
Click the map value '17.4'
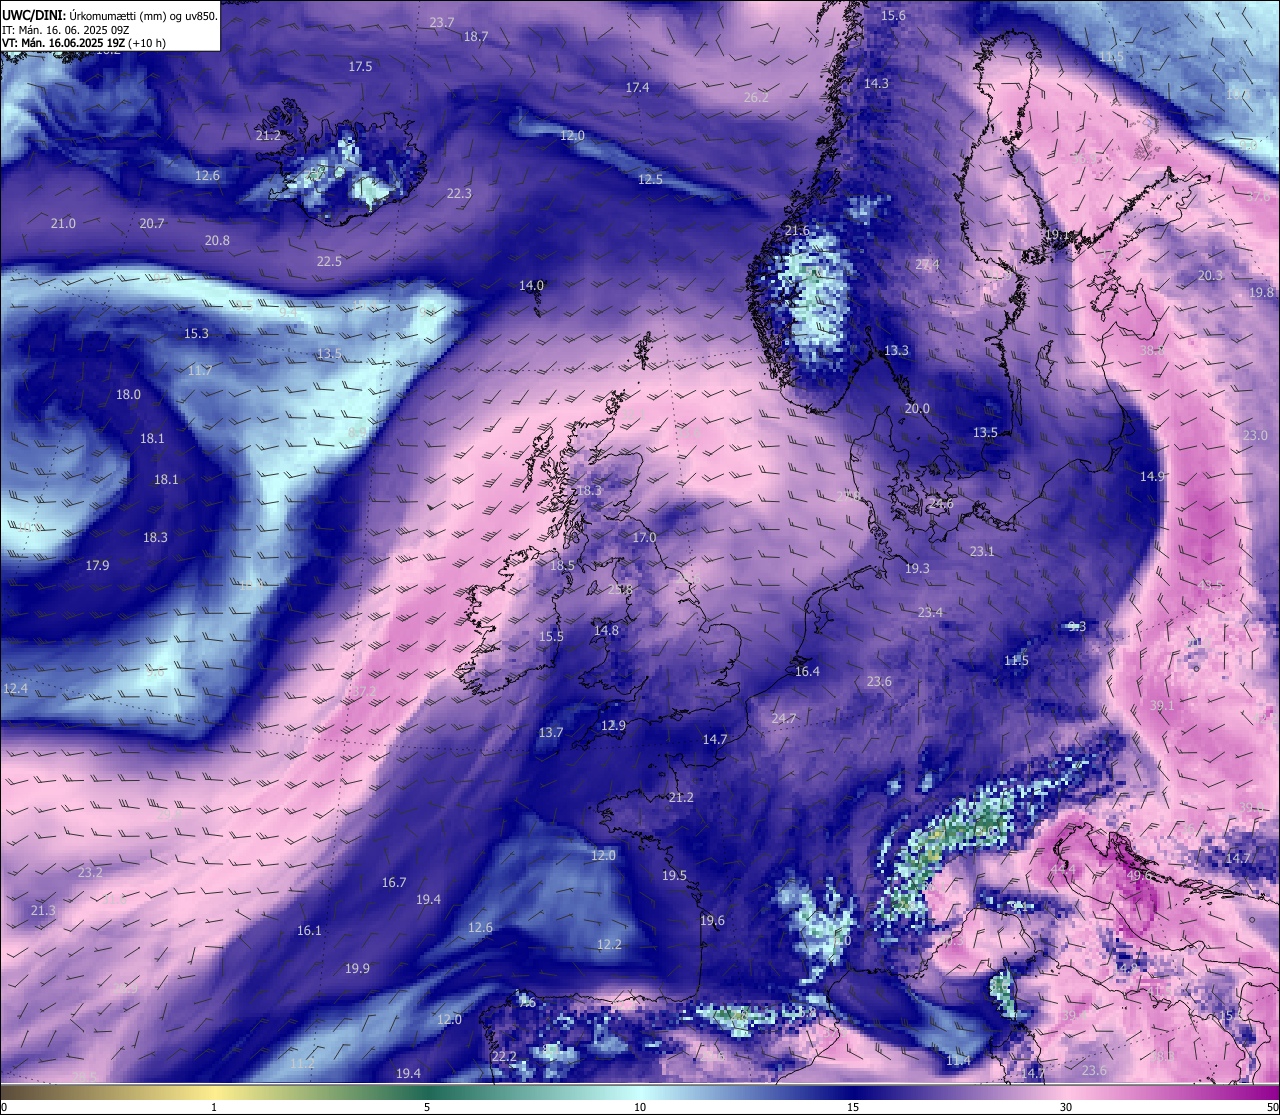coord(637,87)
